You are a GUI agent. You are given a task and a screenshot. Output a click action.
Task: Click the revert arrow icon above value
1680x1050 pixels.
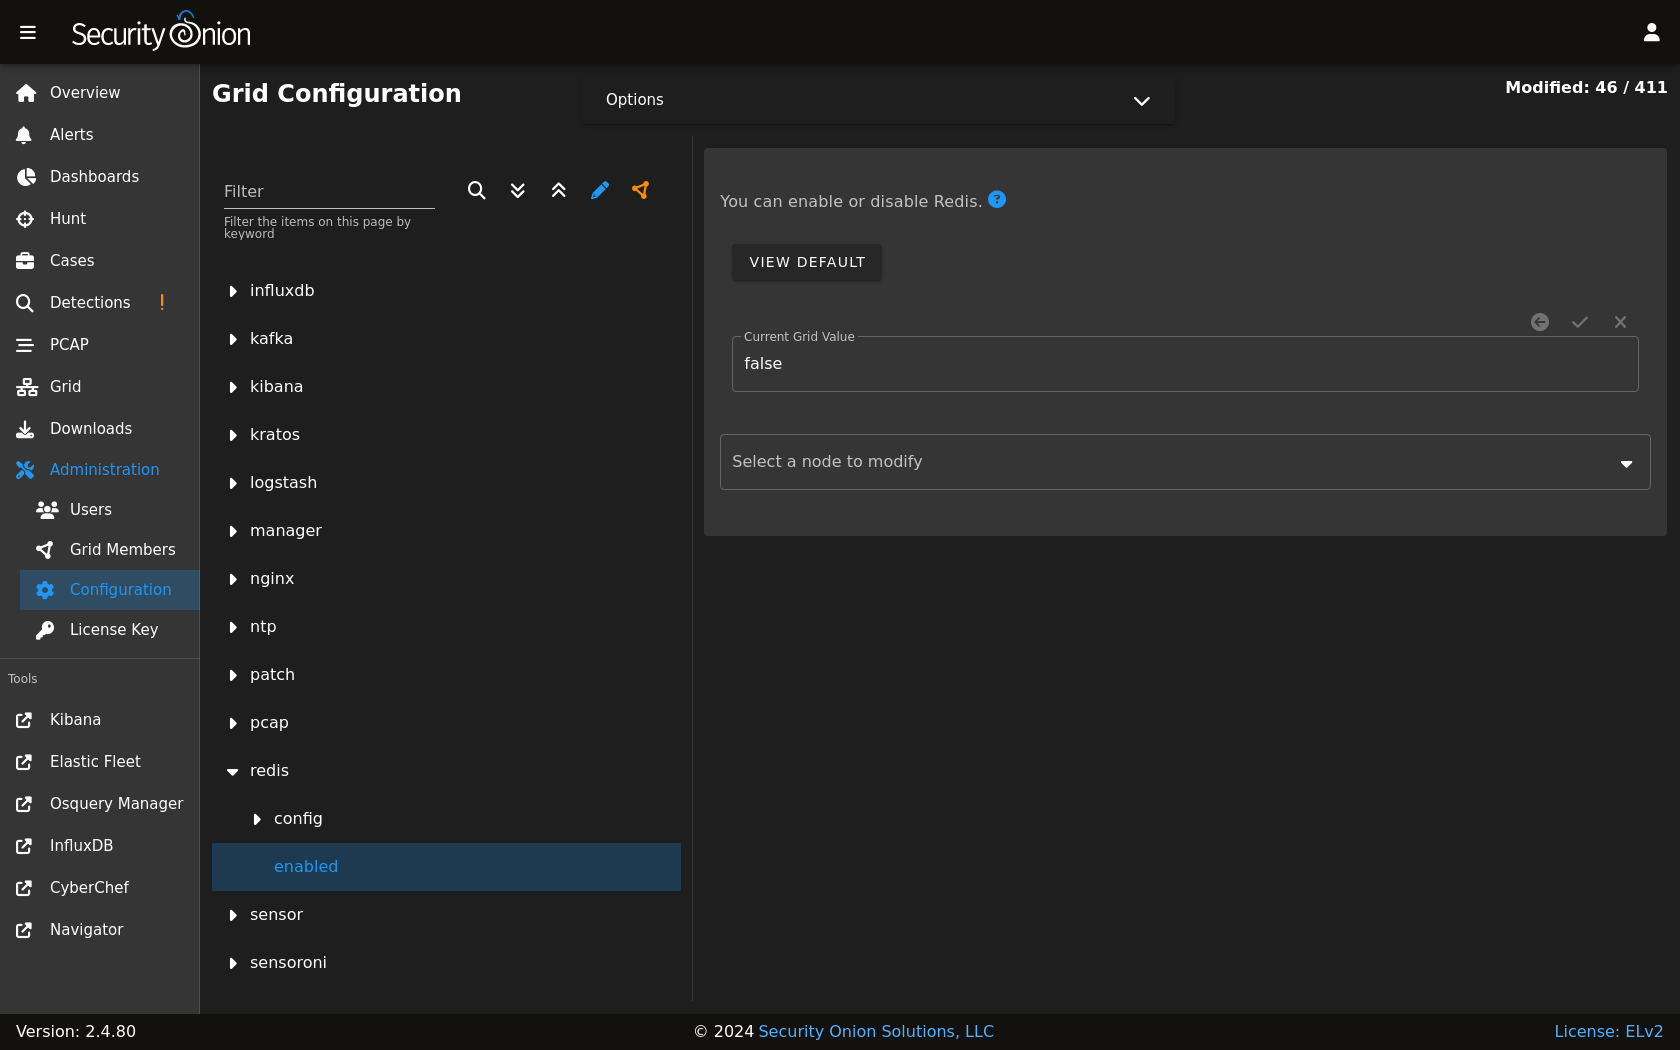[1540, 322]
